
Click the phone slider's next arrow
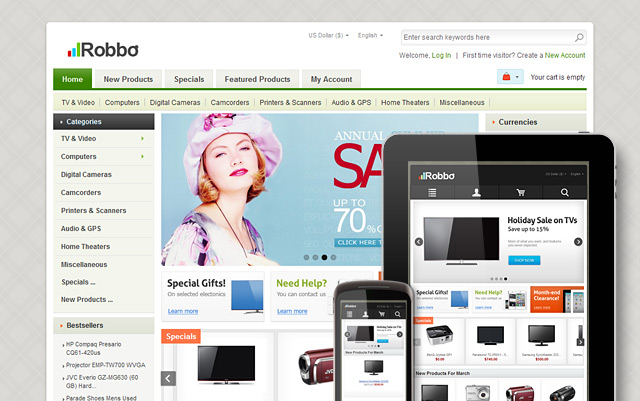click(x=400, y=334)
